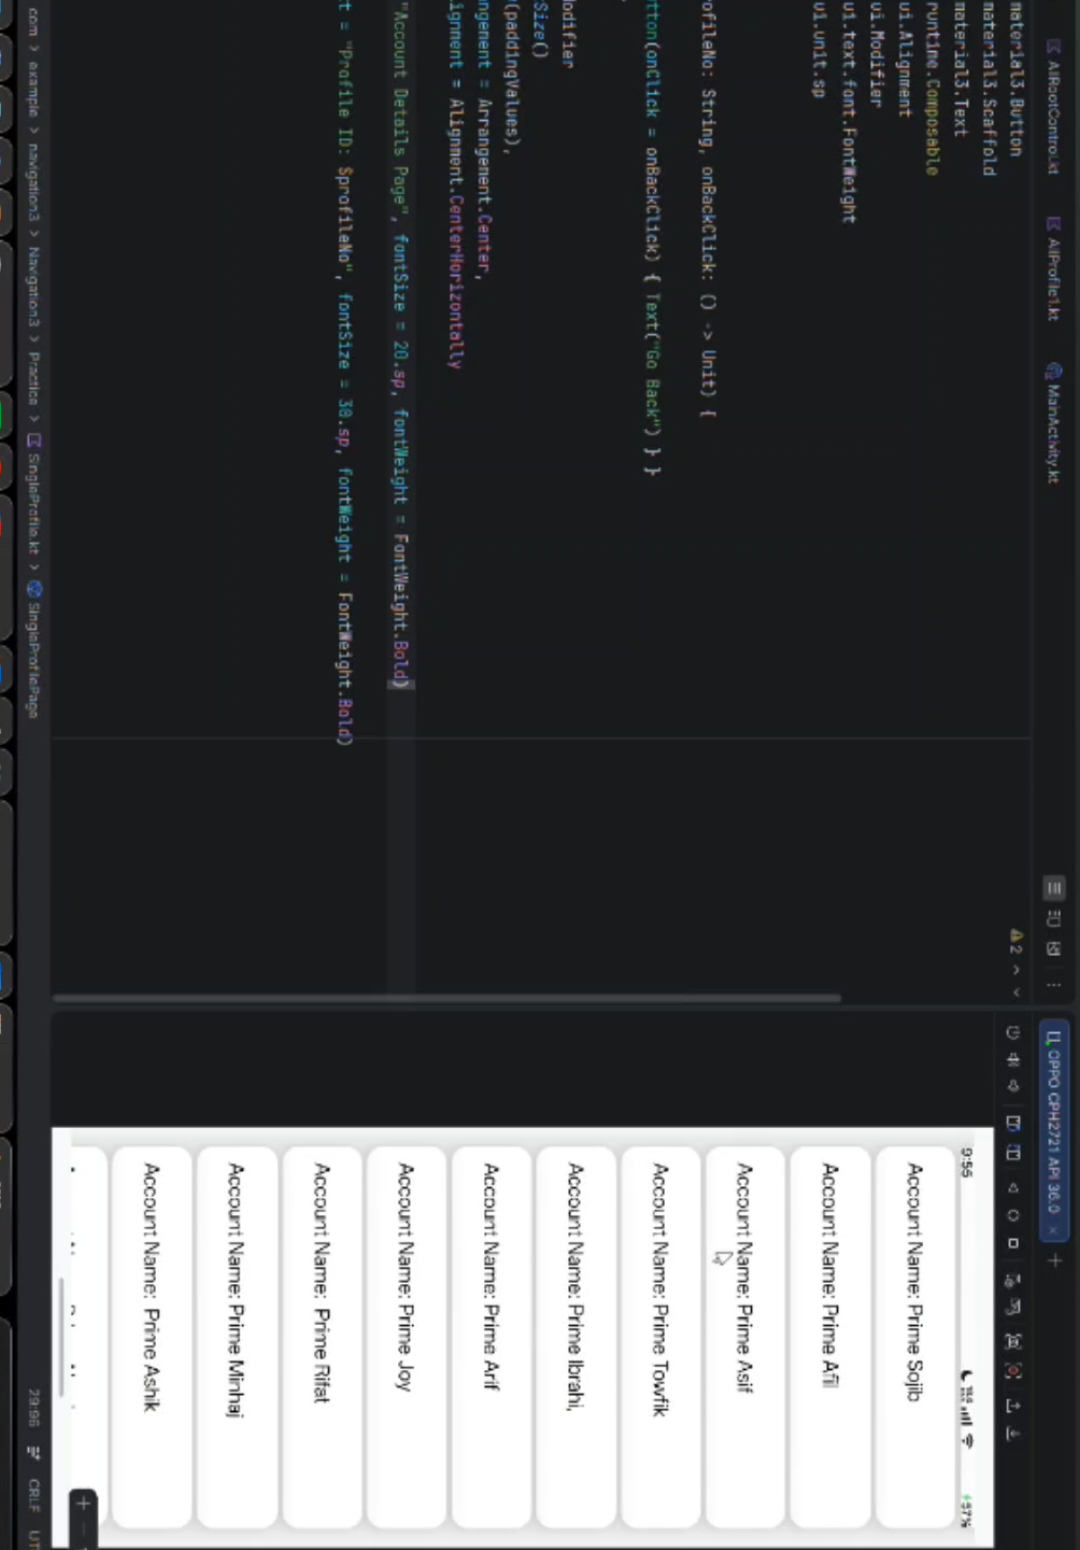Screen dimensions: 1080x1550
Task: Go to previous highlighted problem arrow
Action: tap(1016, 969)
